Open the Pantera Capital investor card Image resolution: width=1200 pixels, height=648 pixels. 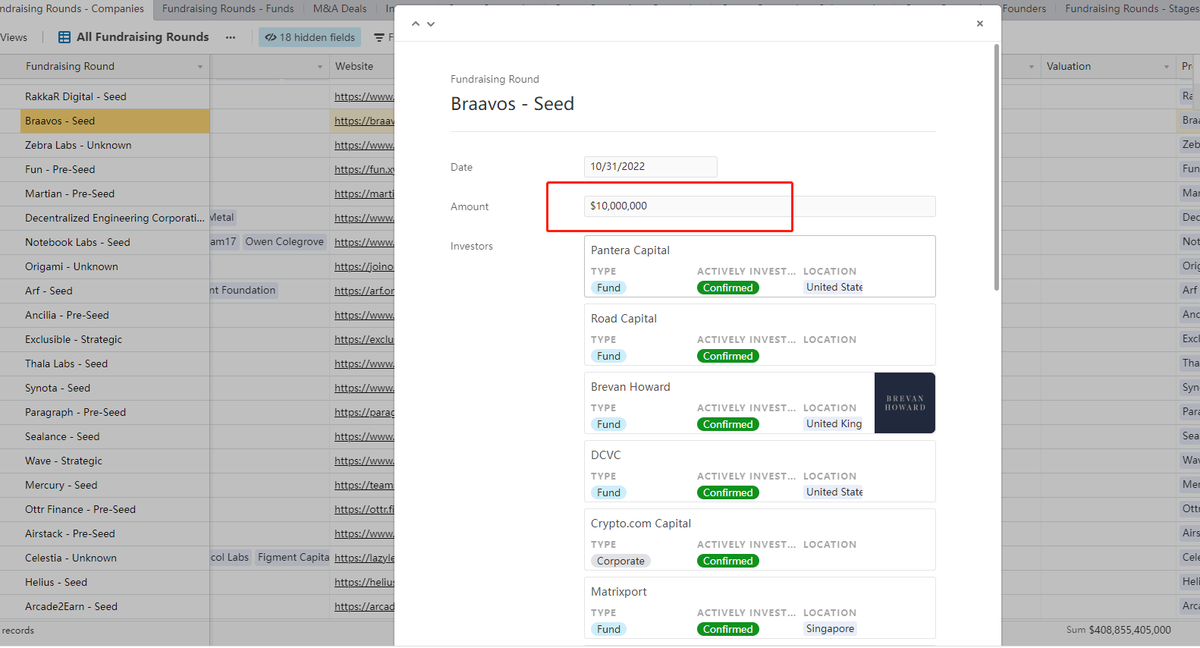(x=759, y=266)
